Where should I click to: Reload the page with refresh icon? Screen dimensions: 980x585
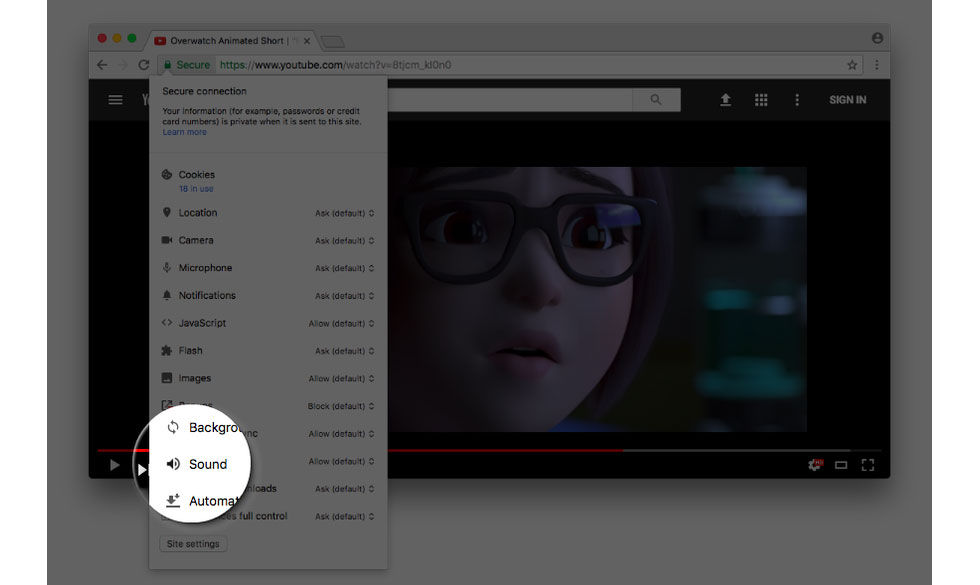pos(144,65)
